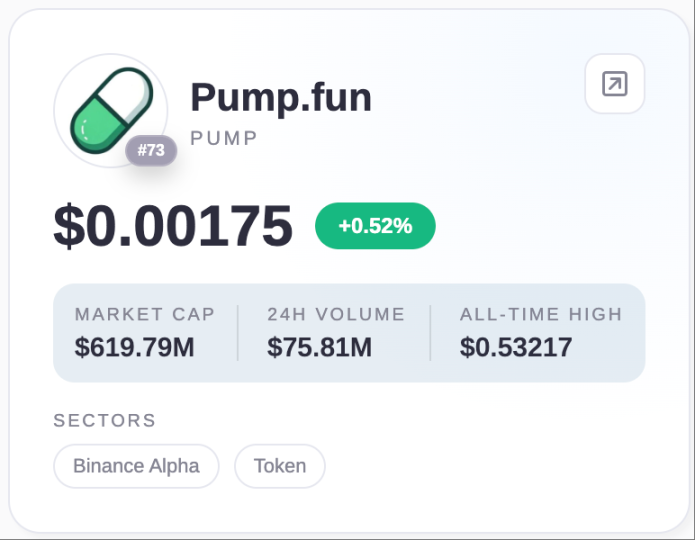Click the ALL-TIME HIGH label

pos(541,314)
